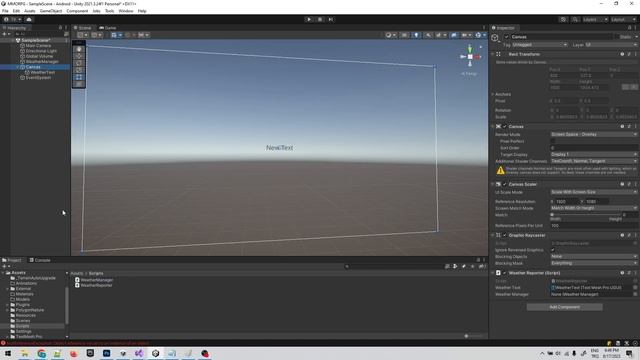Open the GameObject menu
Screen dimensions: 640x360
click(x=51, y=11)
